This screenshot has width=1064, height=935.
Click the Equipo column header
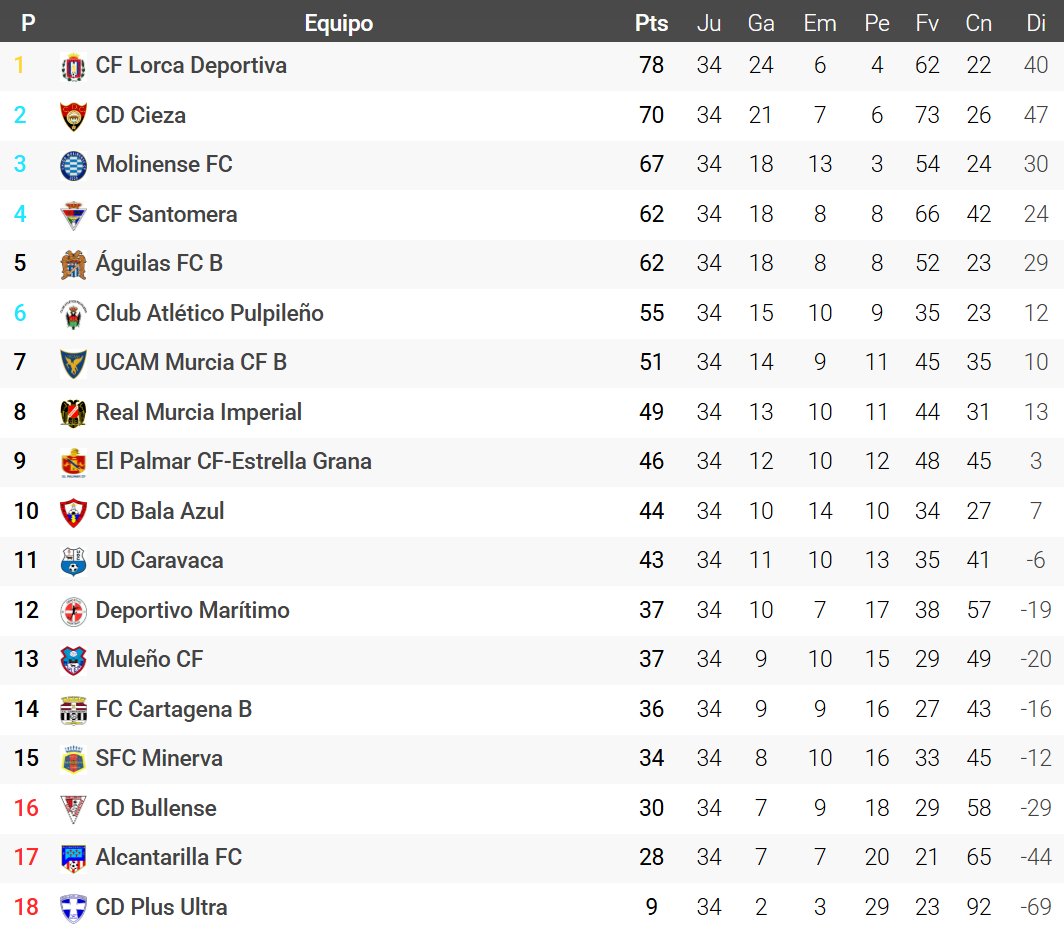click(338, 23)
